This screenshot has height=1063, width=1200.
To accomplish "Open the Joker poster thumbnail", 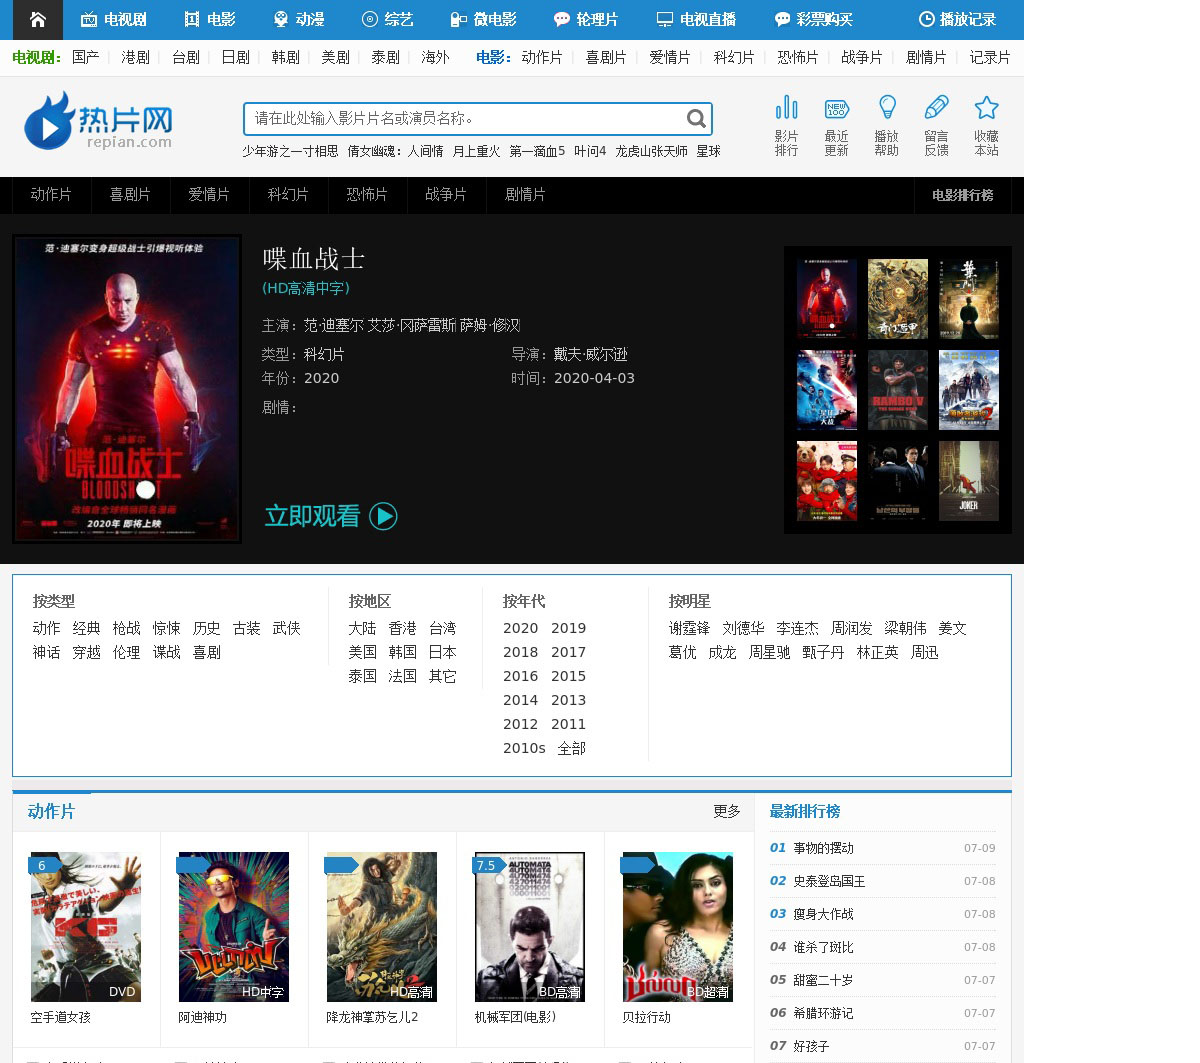I will 969,481.
